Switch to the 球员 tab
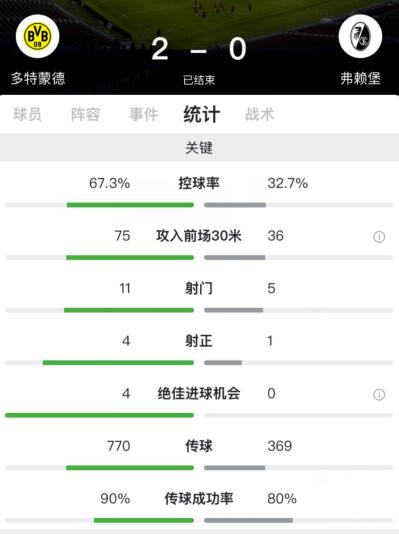 [27, 114]
